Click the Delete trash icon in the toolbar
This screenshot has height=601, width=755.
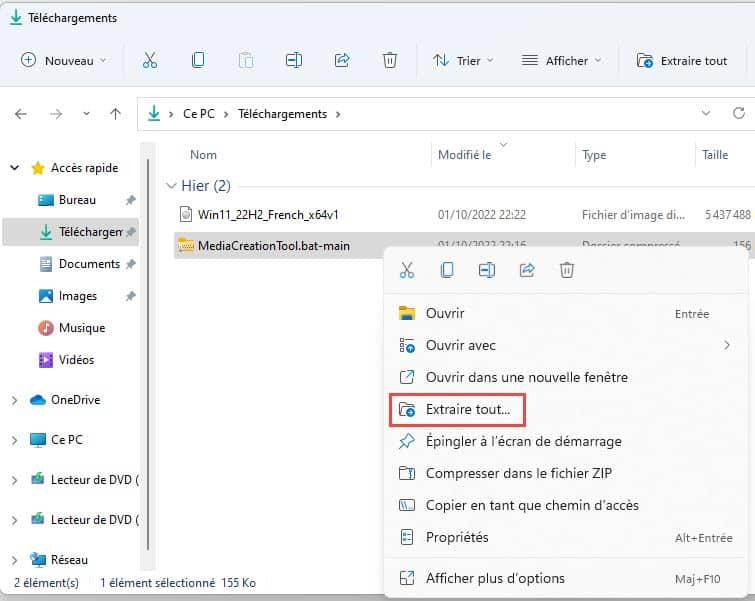(x=390, y=60)
